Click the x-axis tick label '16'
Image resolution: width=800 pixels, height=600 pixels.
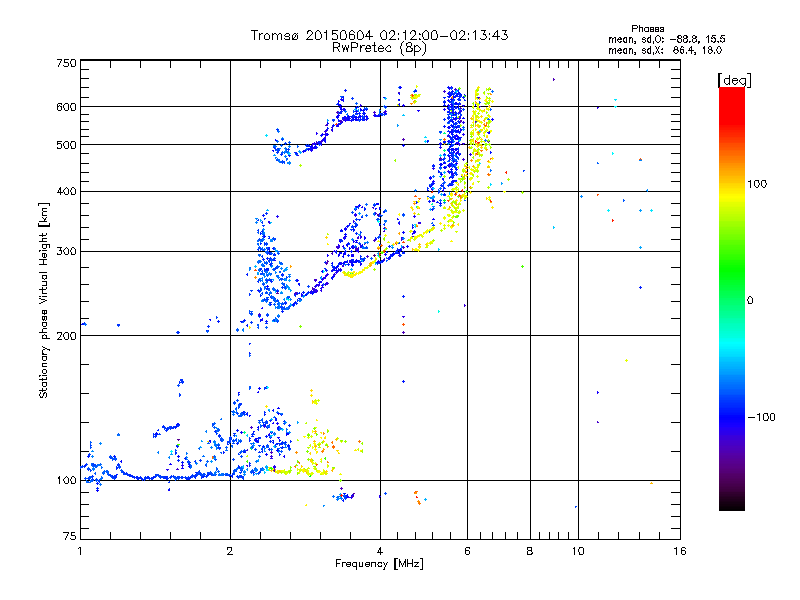pos(680,551)
